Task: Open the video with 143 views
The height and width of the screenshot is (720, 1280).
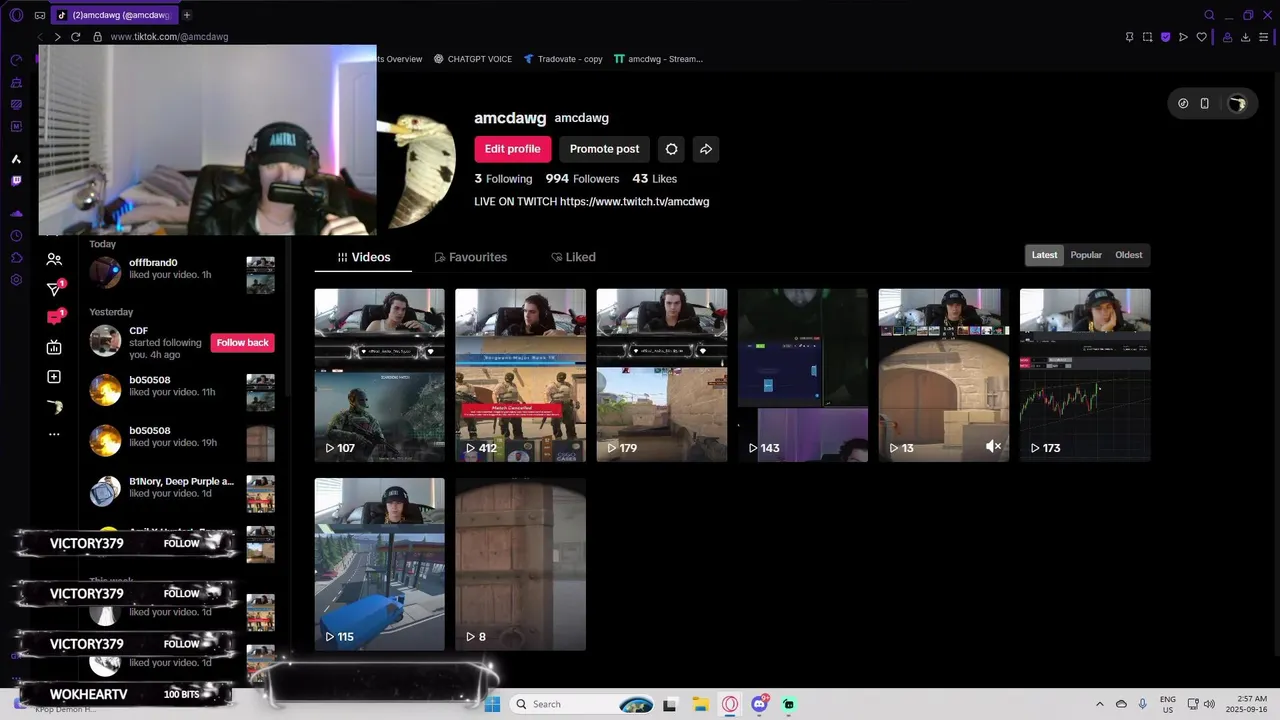Action: pyautogui.click(x=802, y=375)
